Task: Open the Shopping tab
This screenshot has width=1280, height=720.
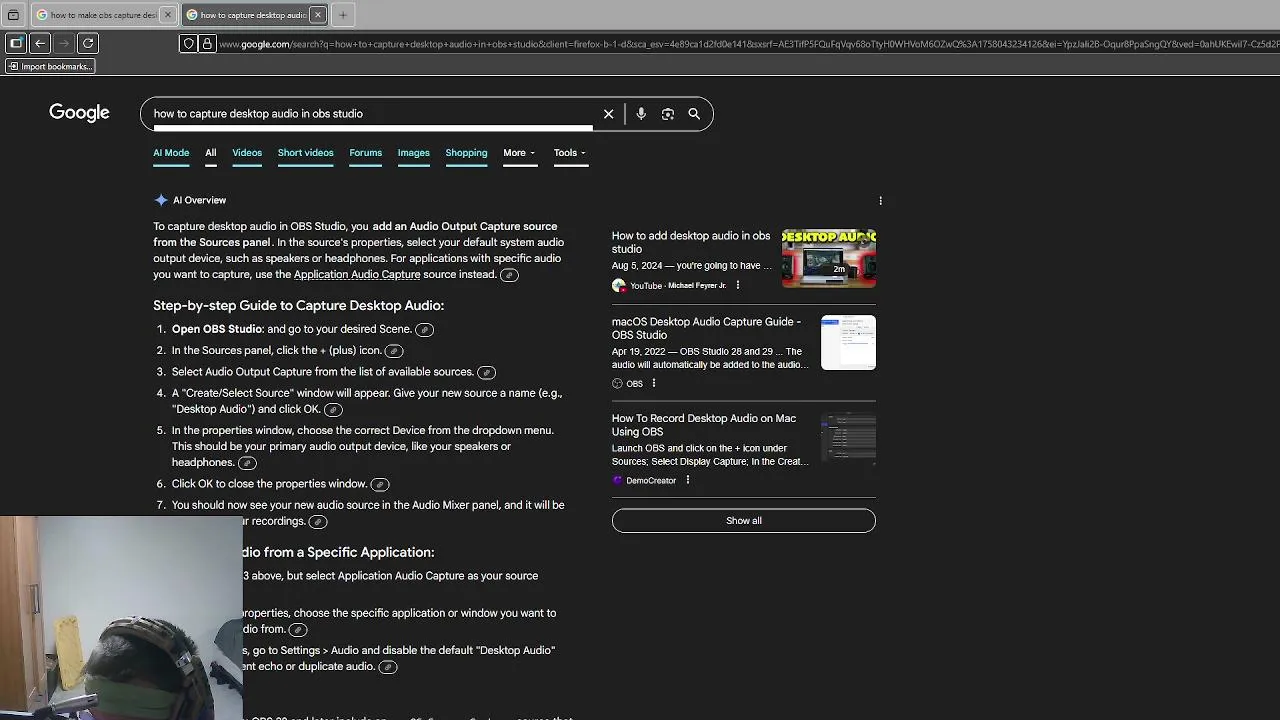Action: coord(466,153)
